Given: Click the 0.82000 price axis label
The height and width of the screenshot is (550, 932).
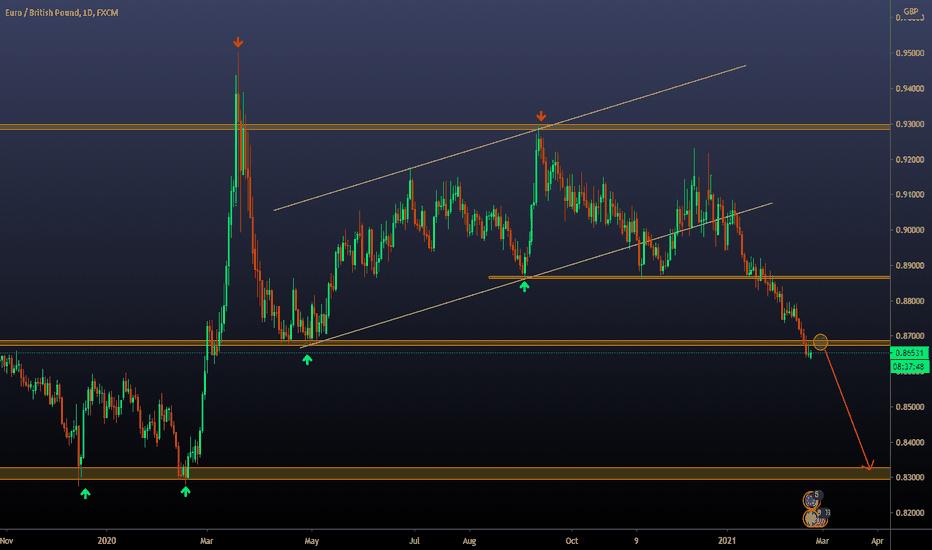Looking at the screenshot, I should pos(910,513).
